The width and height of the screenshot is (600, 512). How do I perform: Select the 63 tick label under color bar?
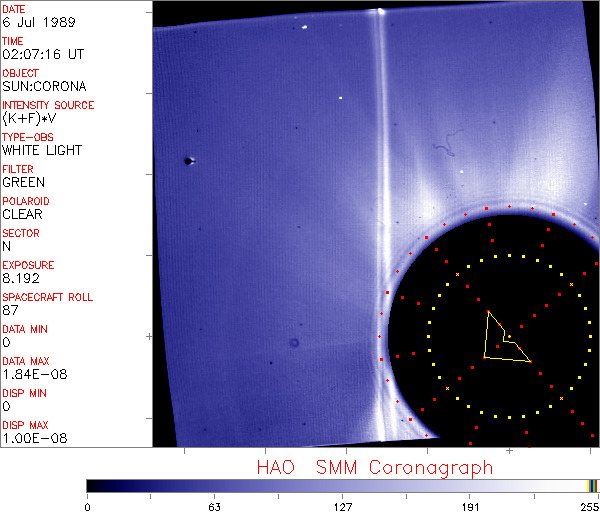tap(214, 505)
